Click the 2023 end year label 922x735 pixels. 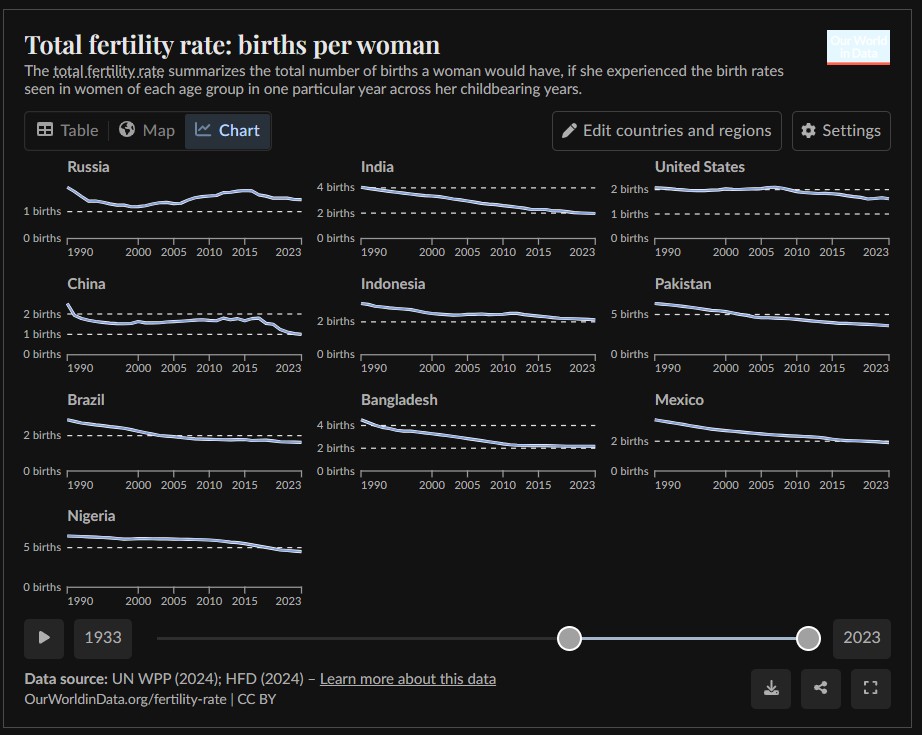[861, 638]
